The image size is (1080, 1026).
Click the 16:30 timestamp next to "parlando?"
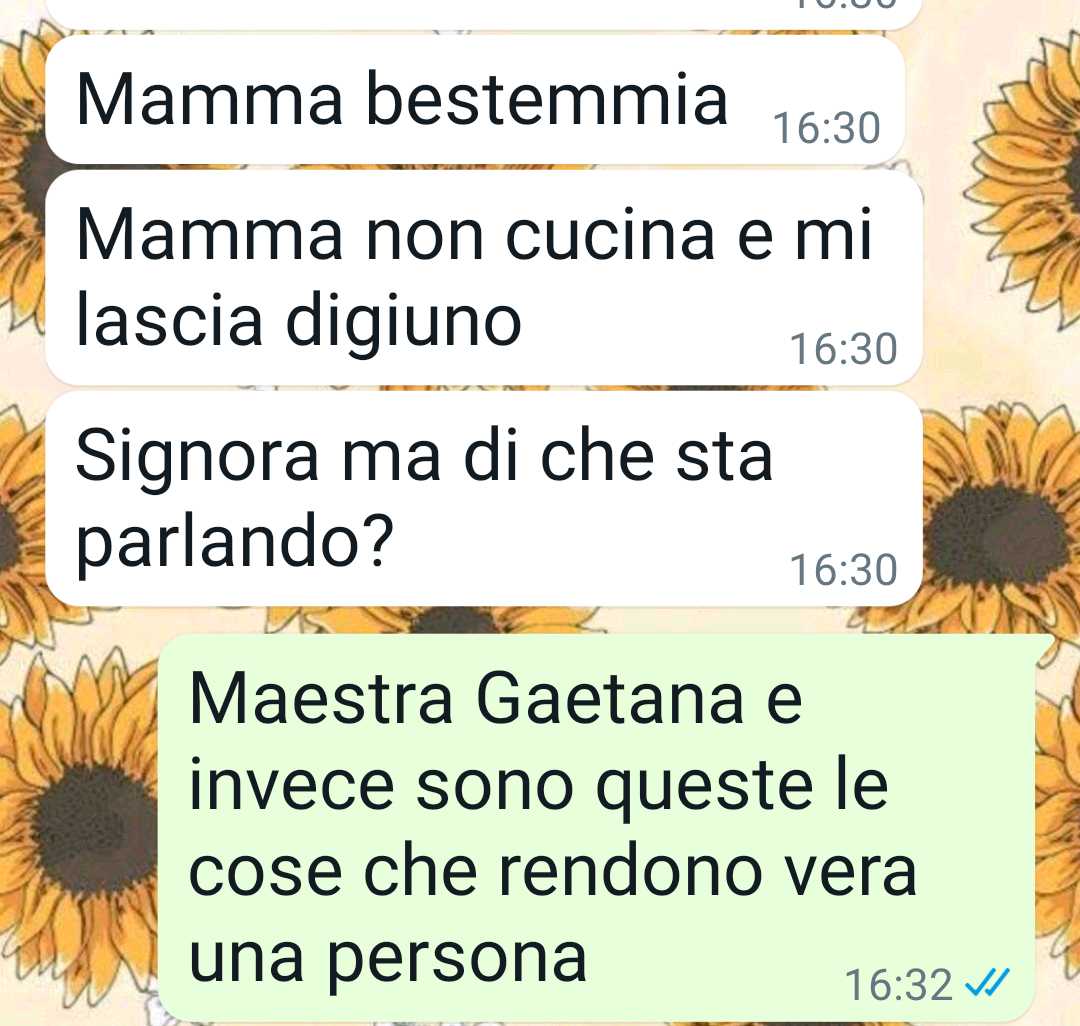click(x=844, y=569)
